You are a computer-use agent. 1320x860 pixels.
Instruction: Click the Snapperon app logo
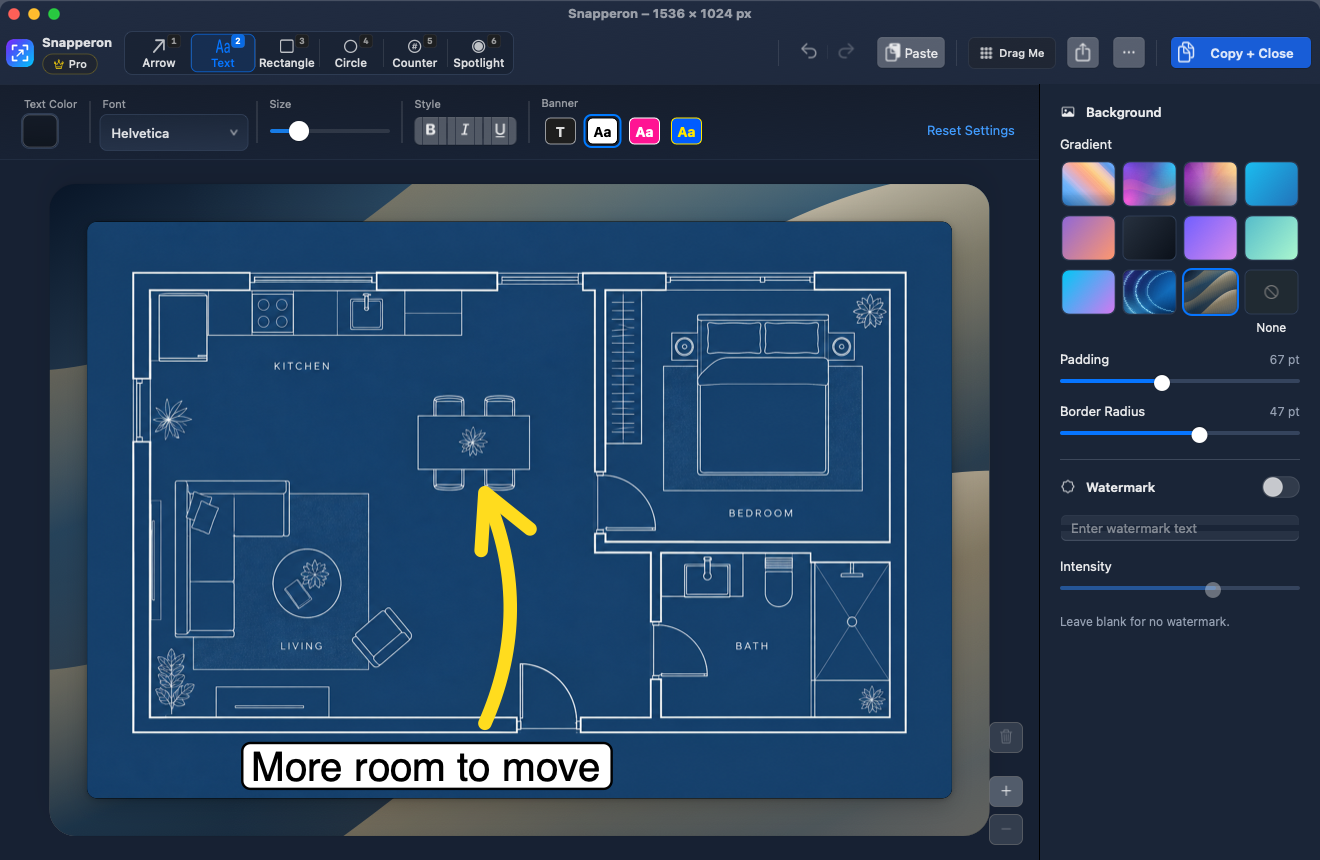click(x=20, y=53)
